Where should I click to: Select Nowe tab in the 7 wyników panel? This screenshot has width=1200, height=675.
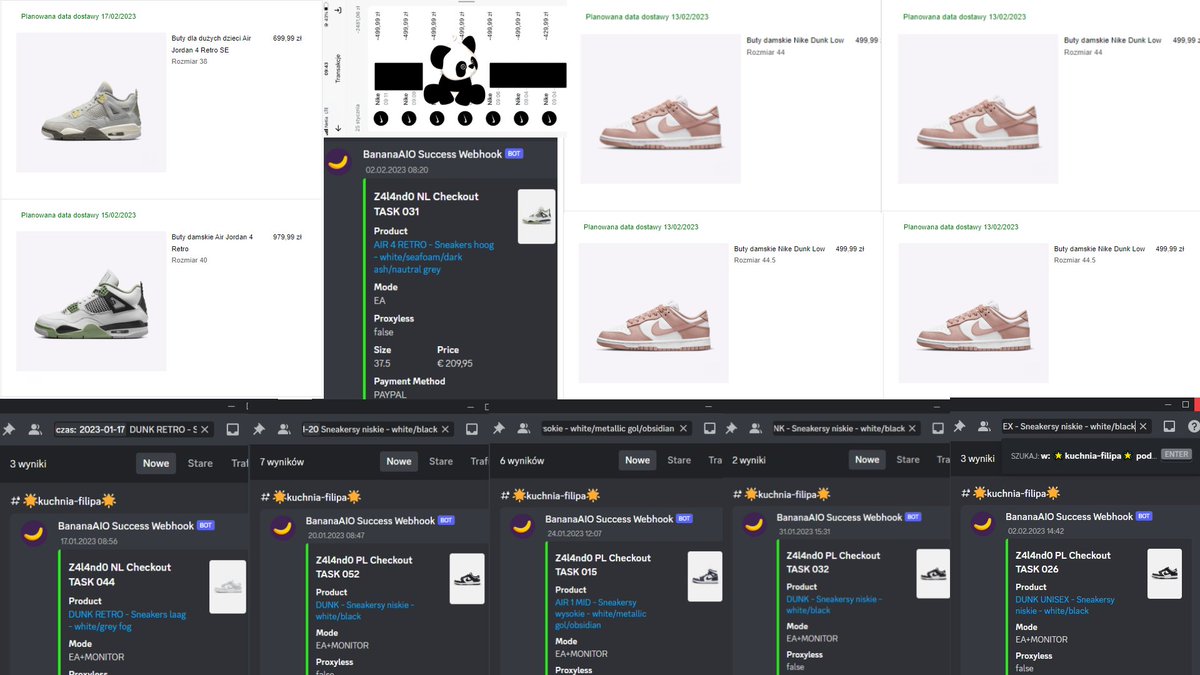point(399,461)
